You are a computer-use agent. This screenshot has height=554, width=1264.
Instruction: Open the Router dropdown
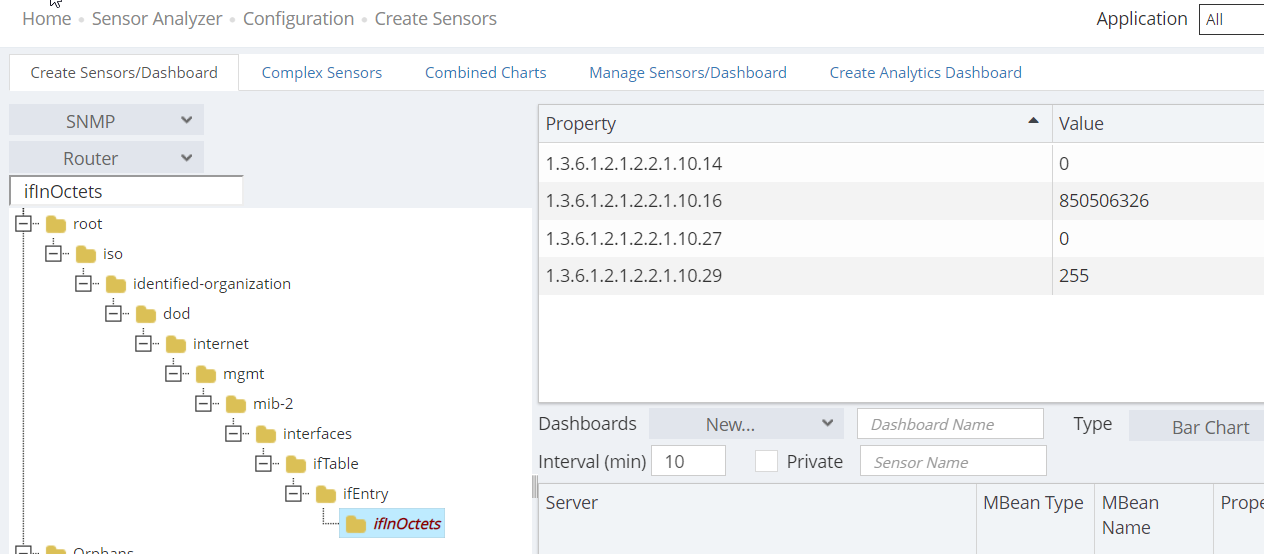click(x=106, y=158)
